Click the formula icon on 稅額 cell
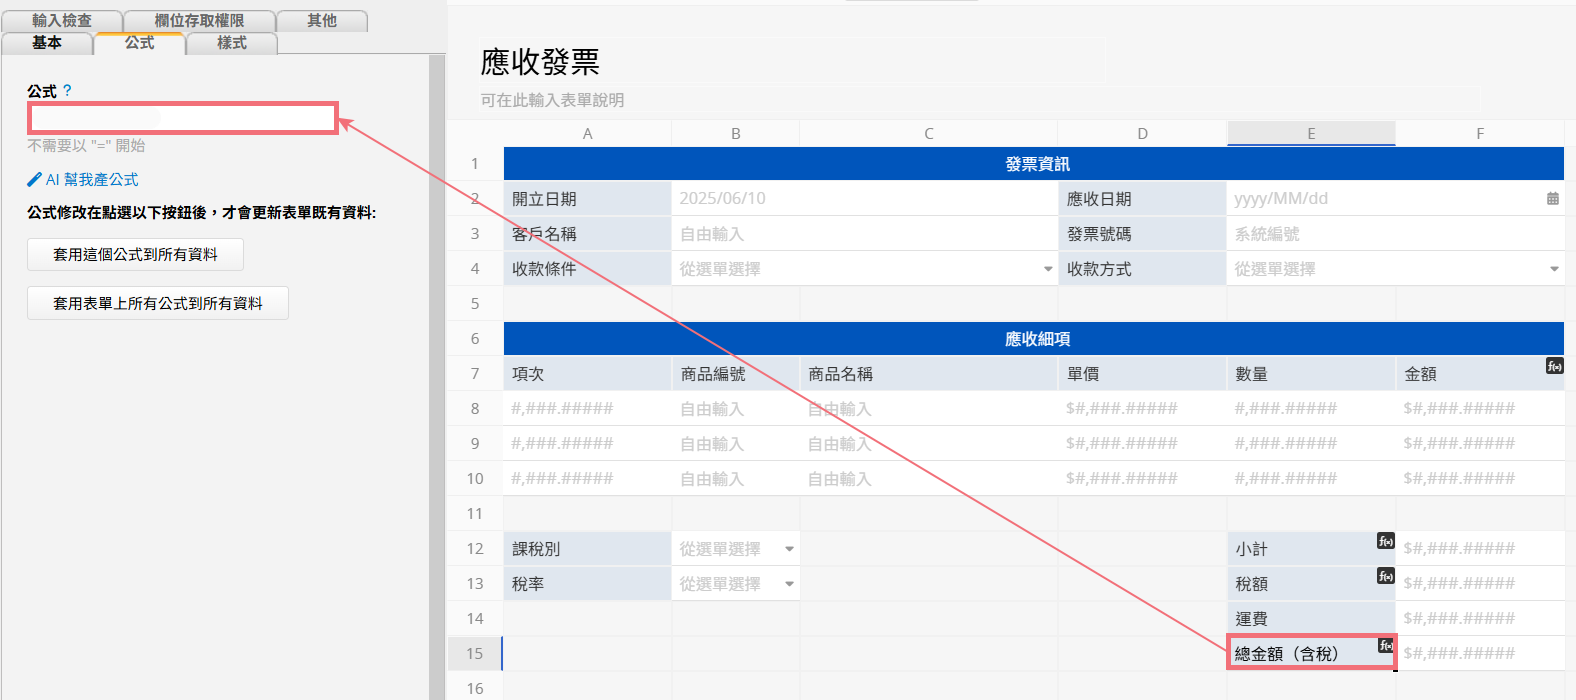Screen dimensions: 1576x700 [1386, 576]
